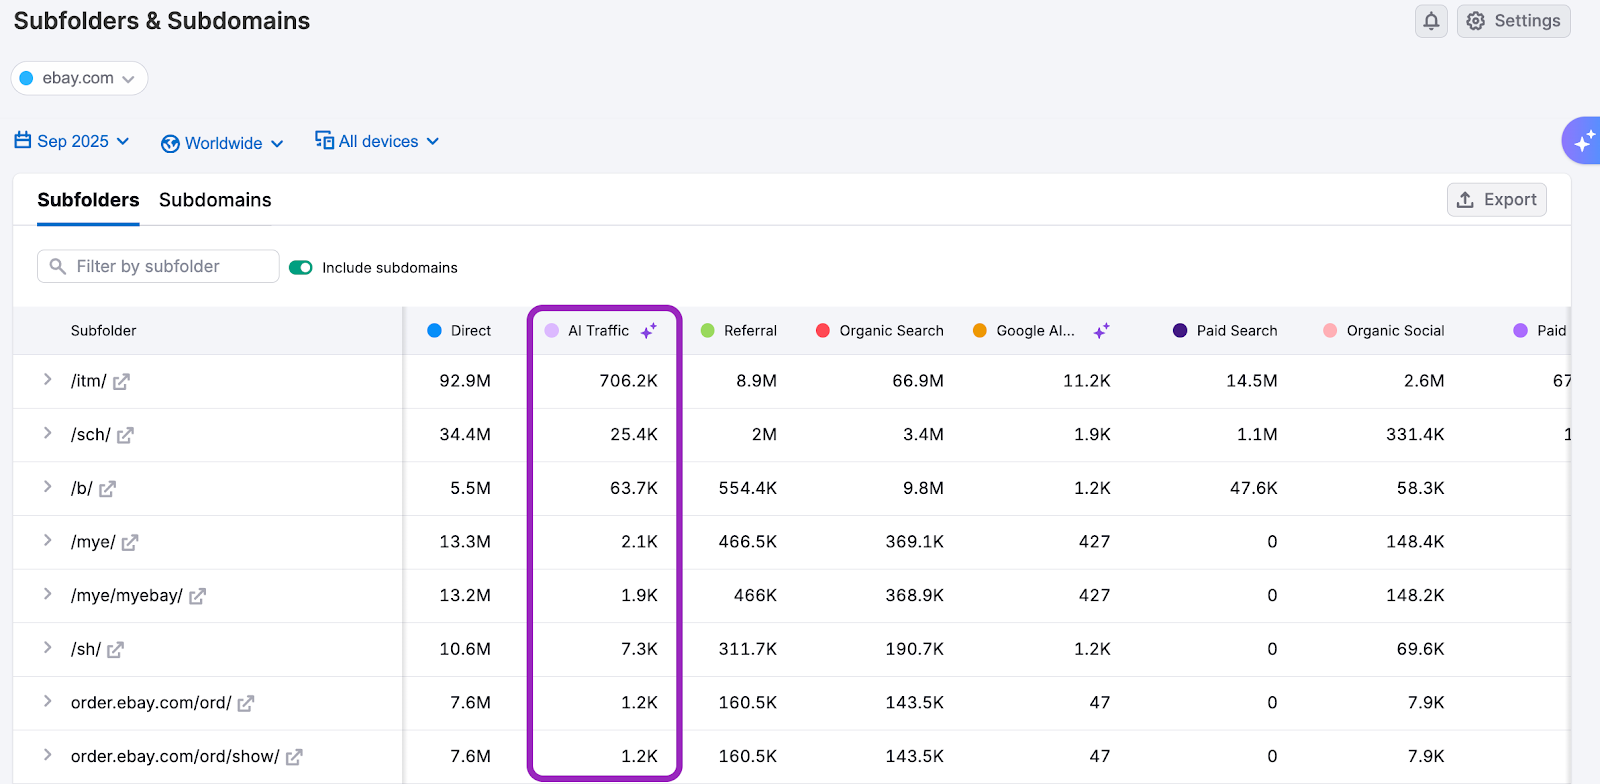Click the AI assistant sparkle button

[1583, 141]
